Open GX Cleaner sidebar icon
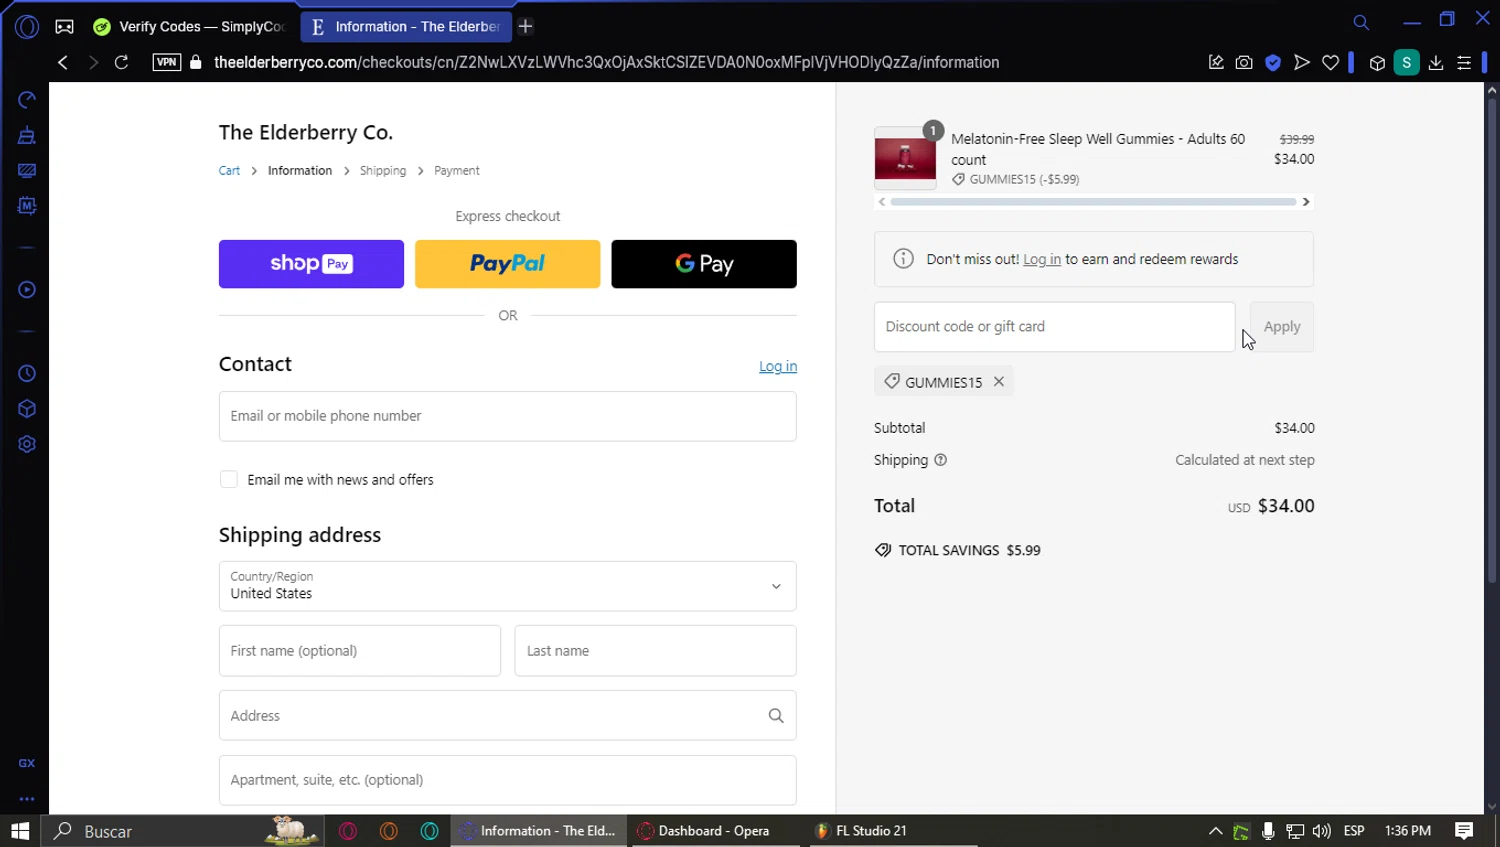Screen dimensions: 1500x847 pos(27,135)
